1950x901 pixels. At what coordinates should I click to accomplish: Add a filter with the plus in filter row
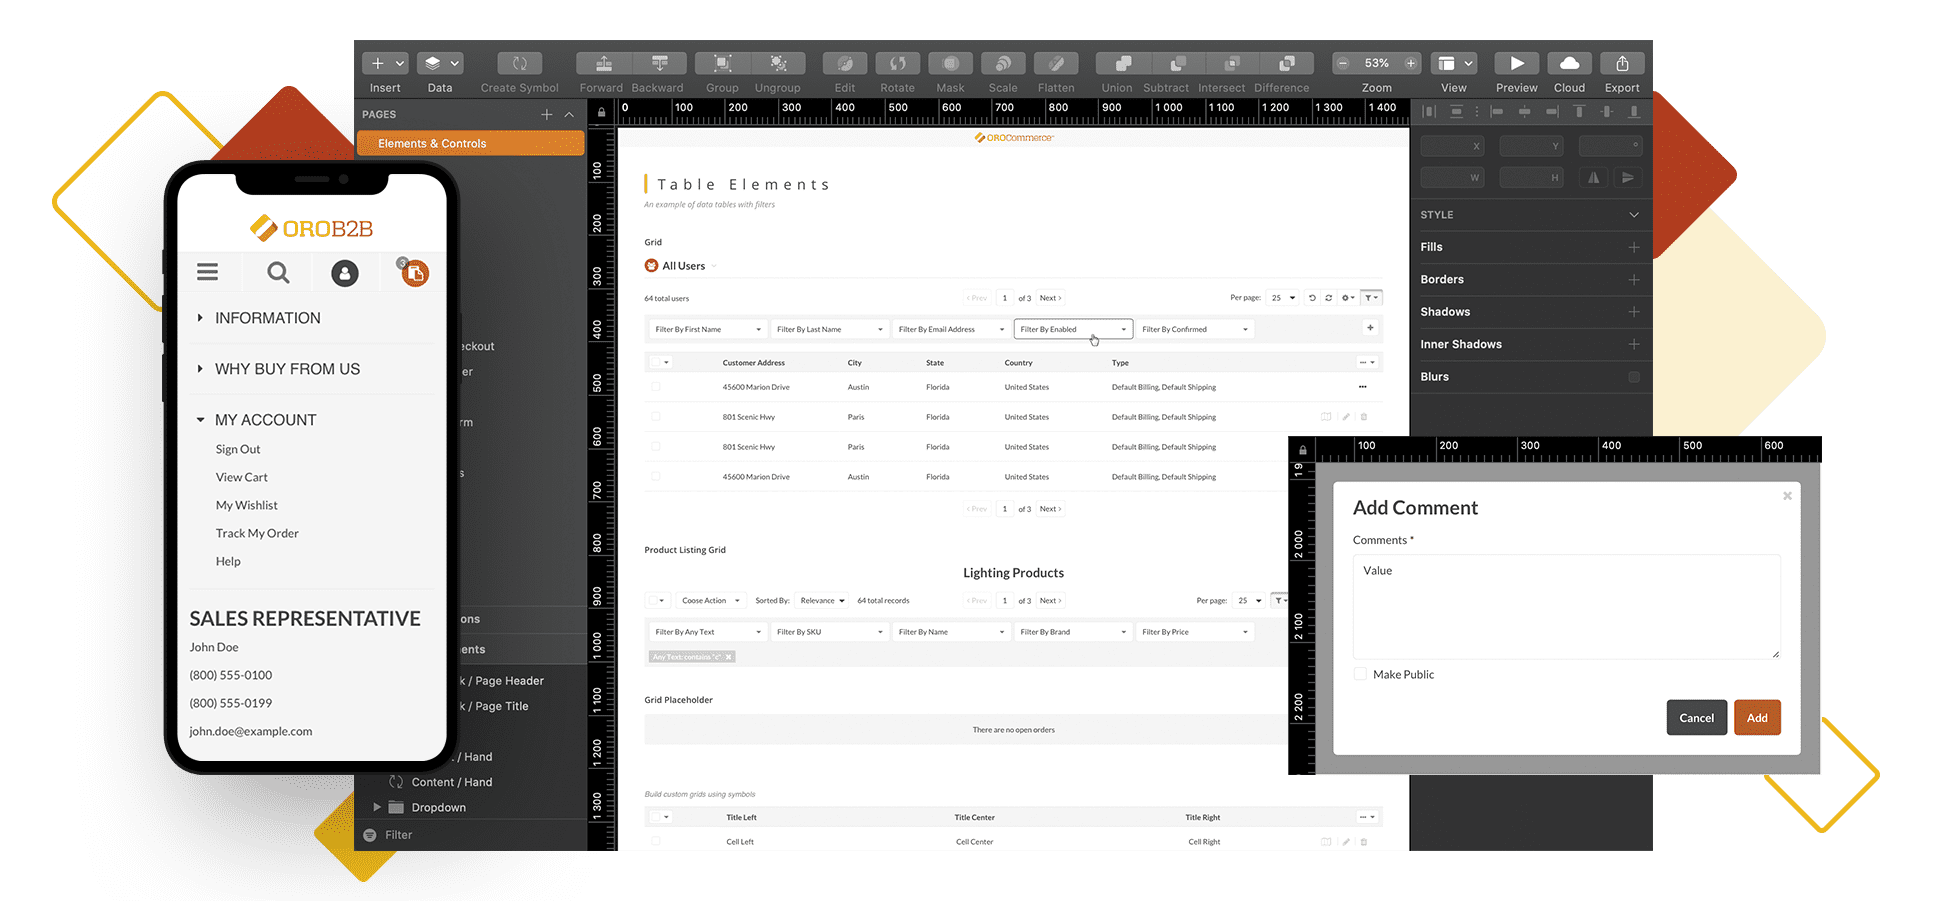click(1370, 328)
